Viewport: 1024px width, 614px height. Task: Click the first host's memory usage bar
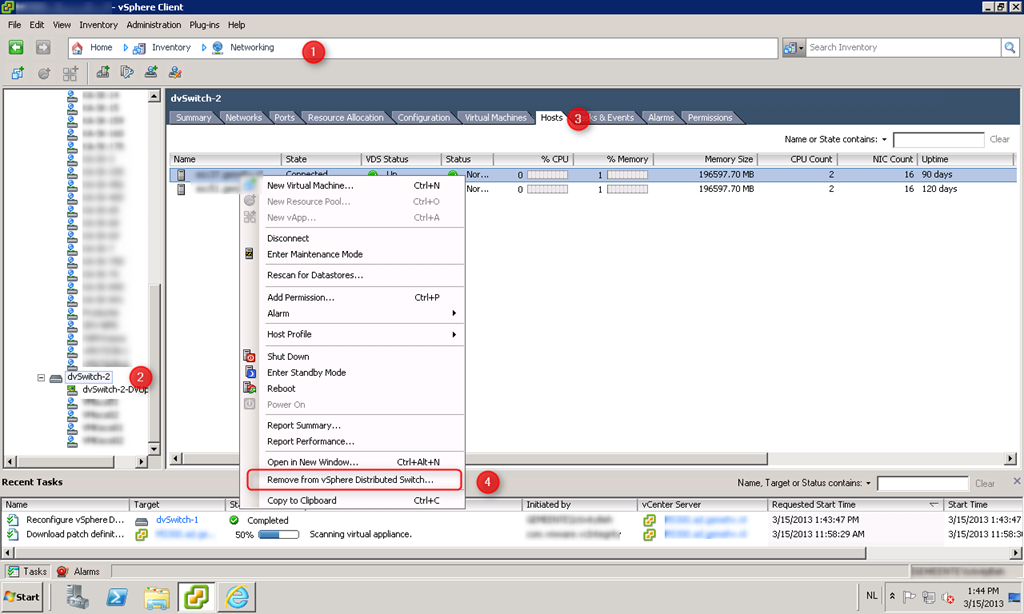point(627,175)
